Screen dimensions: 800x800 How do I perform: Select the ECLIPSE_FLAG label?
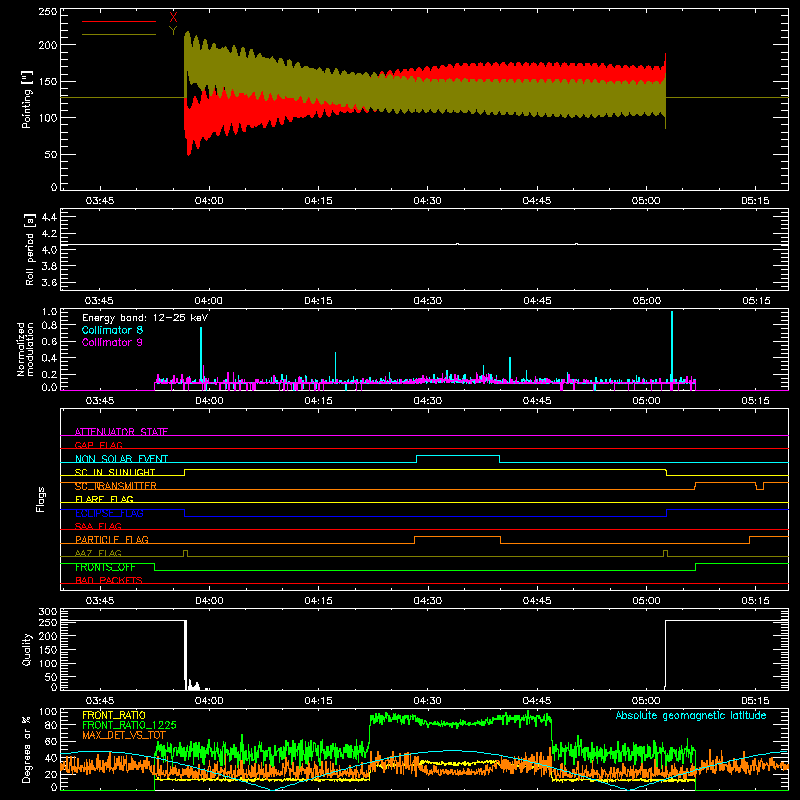pyautogui.click(x=109, y=513)
